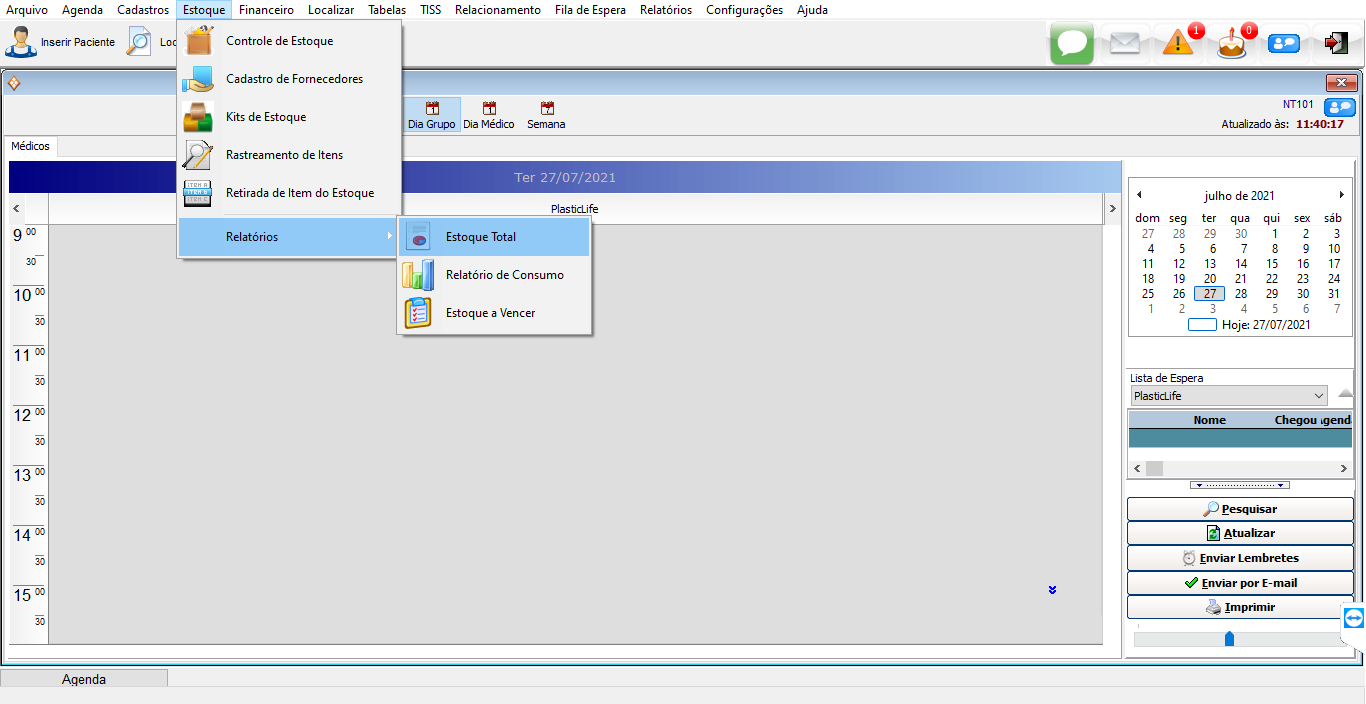Viewport: 1366px width, 704px height.
Task: Open Controle de Estoque menu item
Action: (279, 41)
